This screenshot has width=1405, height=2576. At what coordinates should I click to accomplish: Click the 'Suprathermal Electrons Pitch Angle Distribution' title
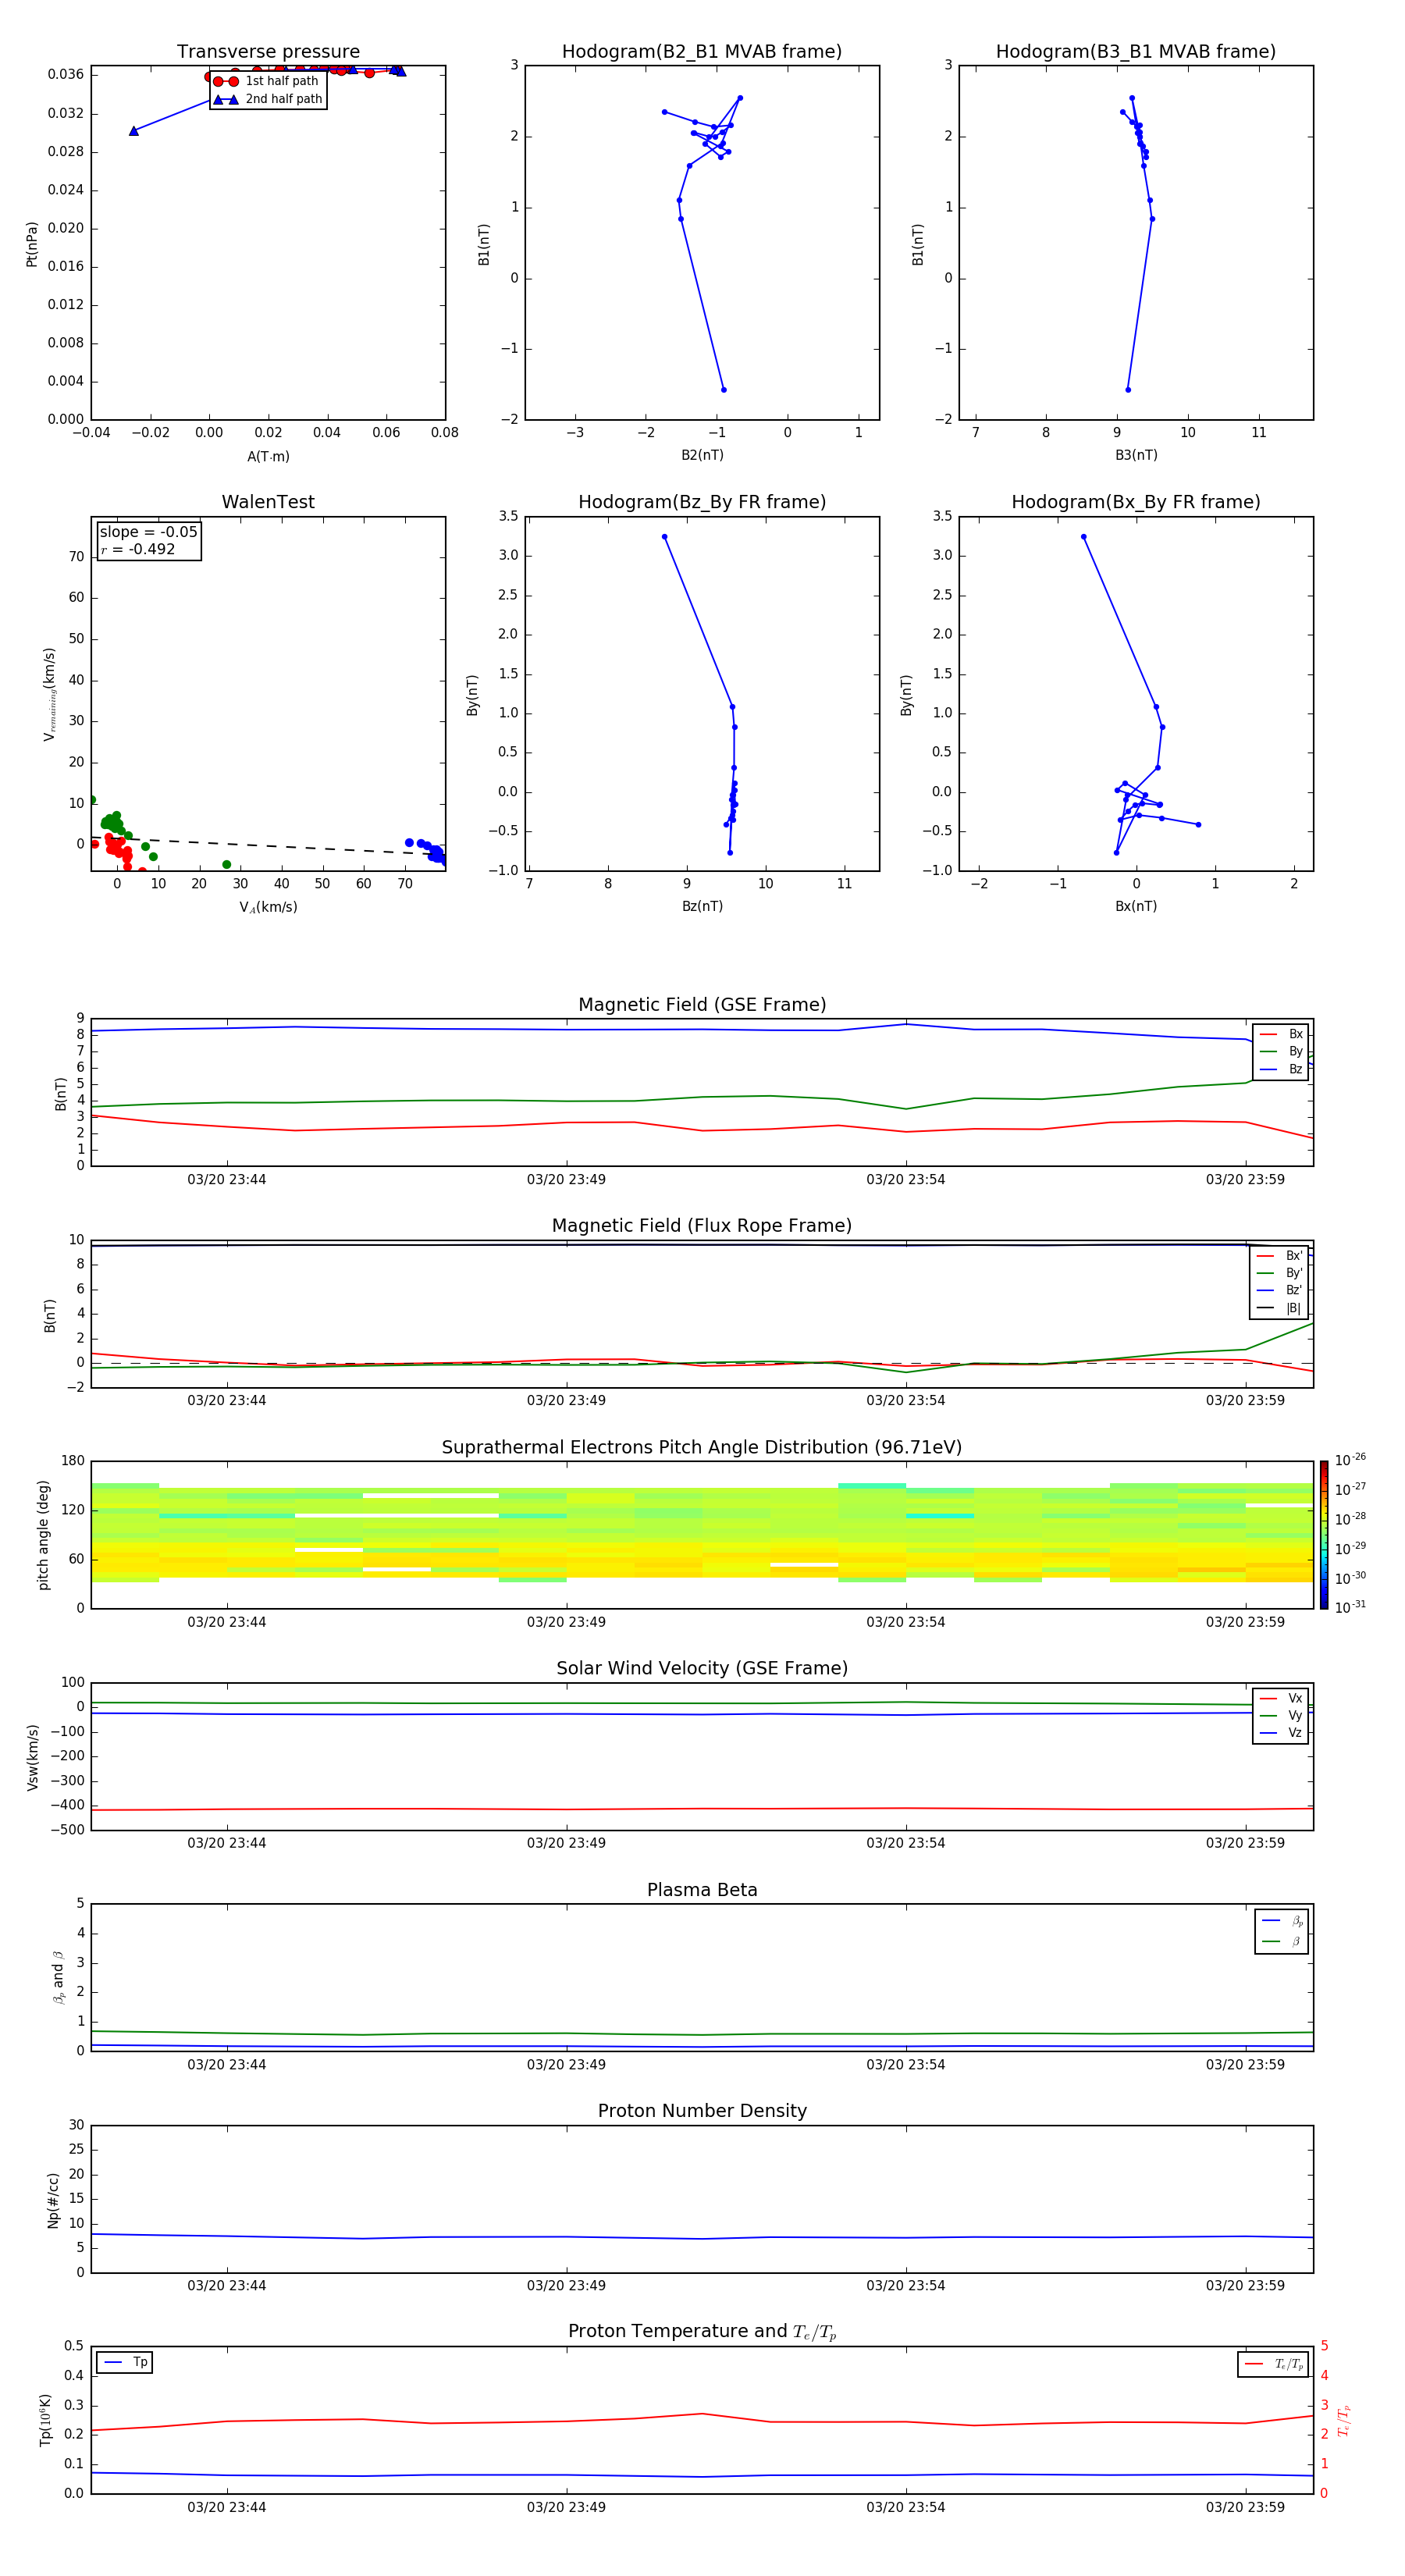pos(701,1447)
